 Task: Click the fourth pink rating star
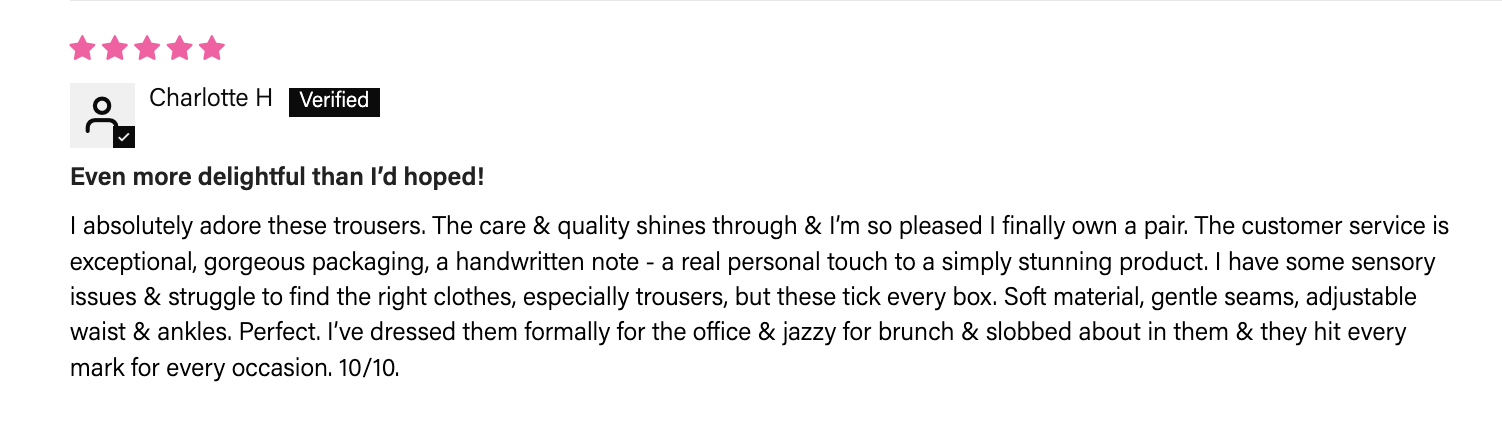point(179,48)
